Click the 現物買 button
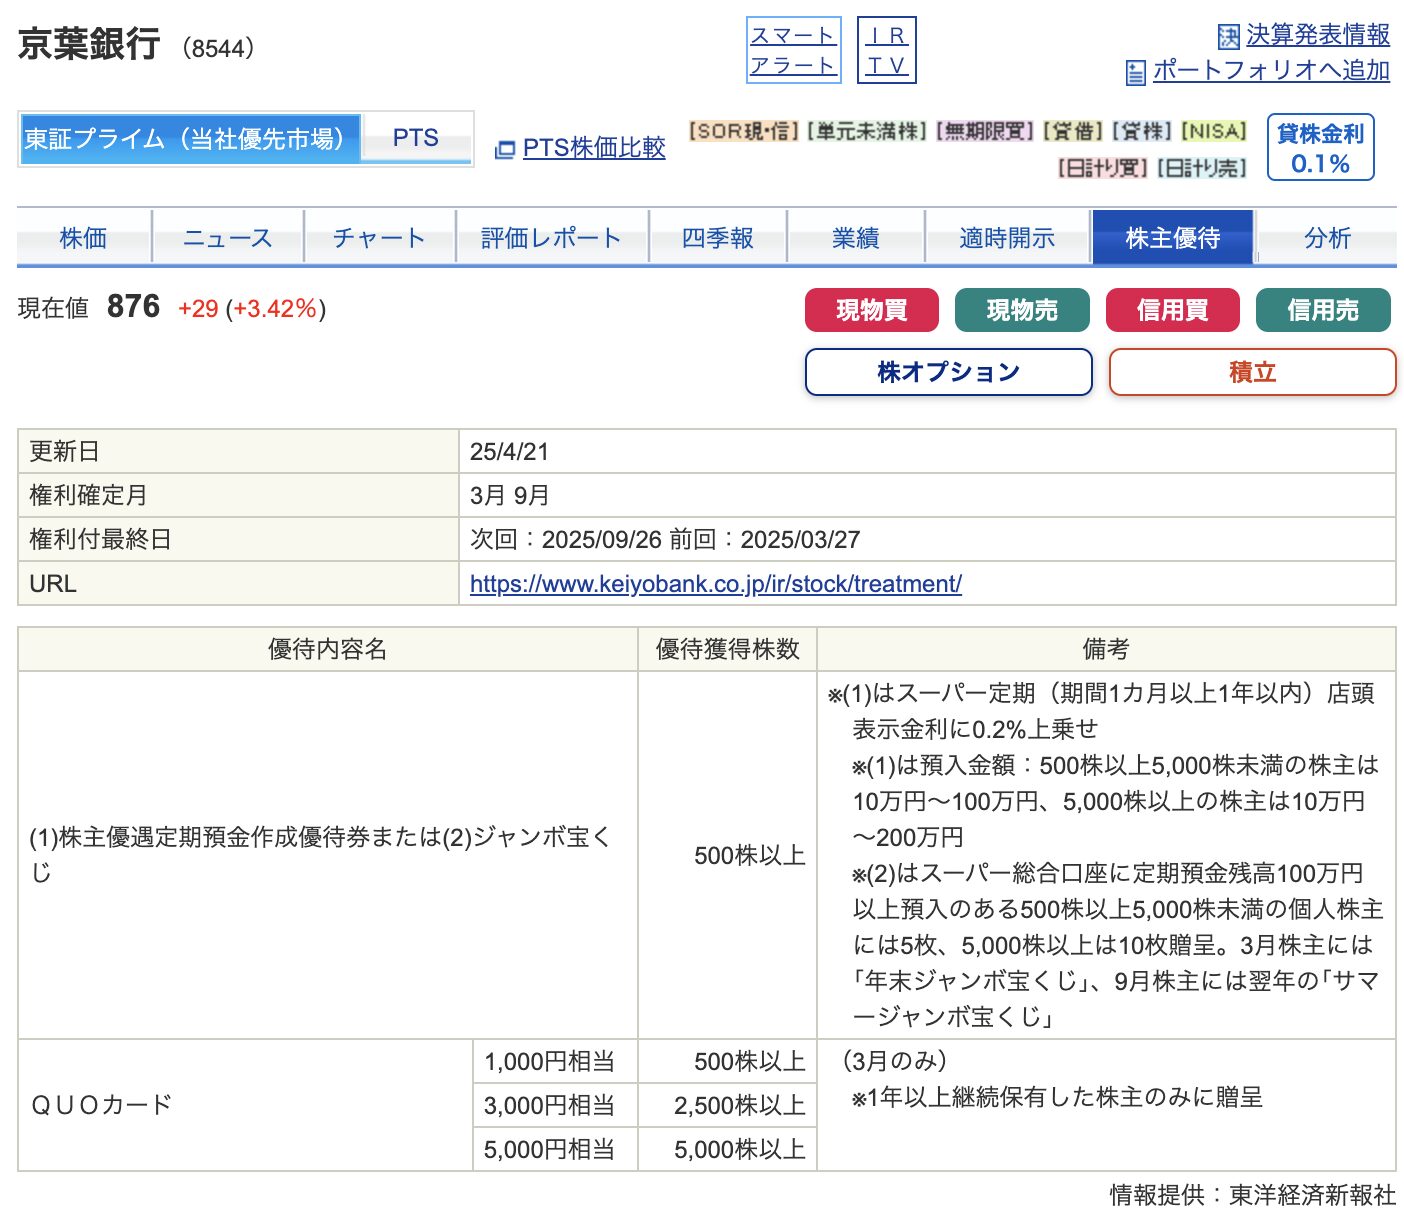The width and height of the screenshot is (1404, 1212). pyautogui.click(x=872, y=310)
